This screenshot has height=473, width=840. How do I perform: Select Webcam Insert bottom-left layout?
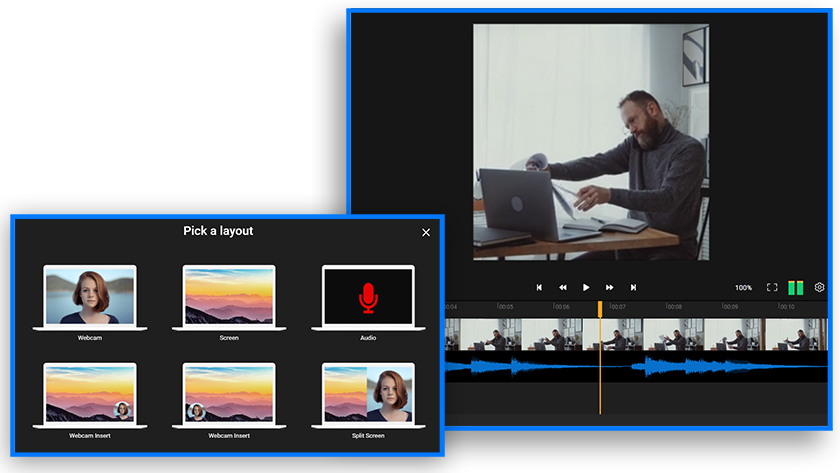[229, 401]
